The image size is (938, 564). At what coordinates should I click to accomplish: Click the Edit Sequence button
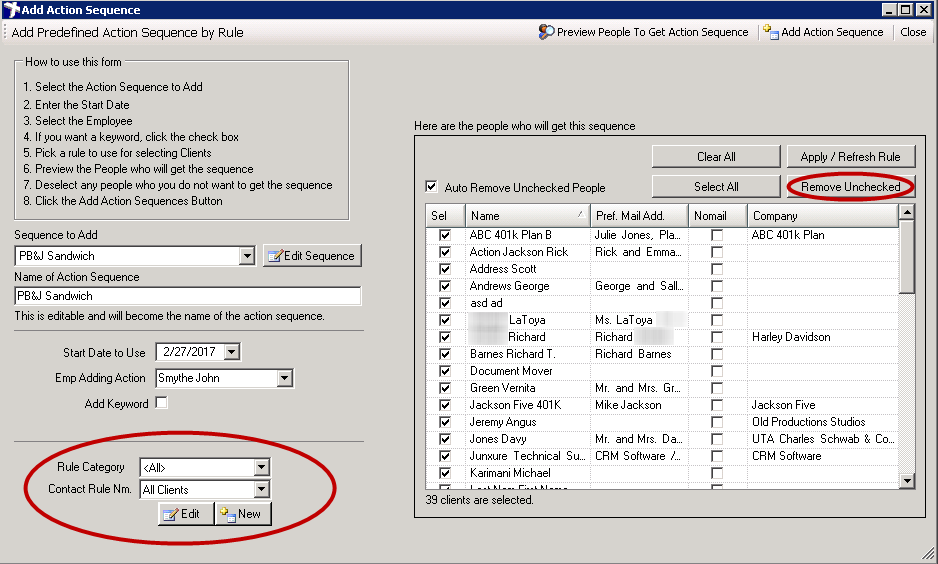(312, 256)
